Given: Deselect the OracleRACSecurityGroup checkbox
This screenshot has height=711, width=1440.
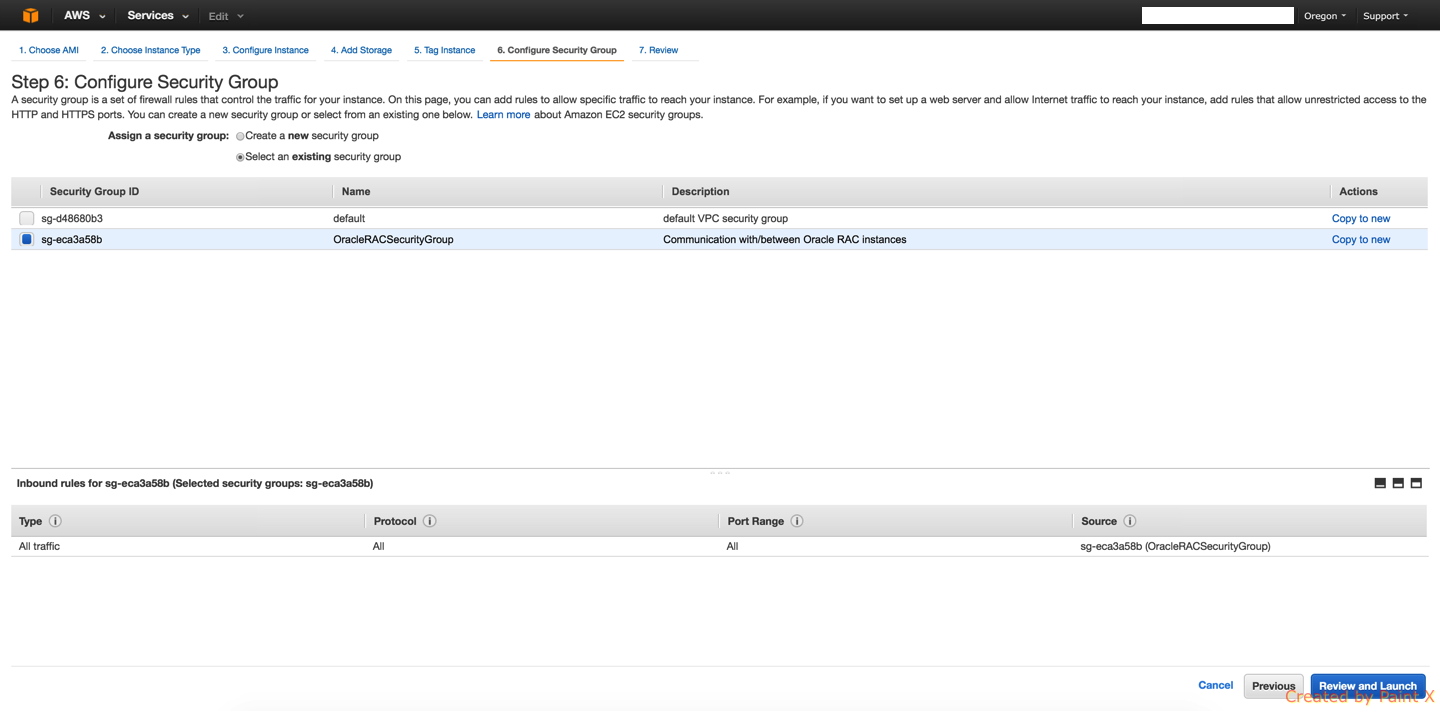Looking at the screenshot, I should 26,239.
